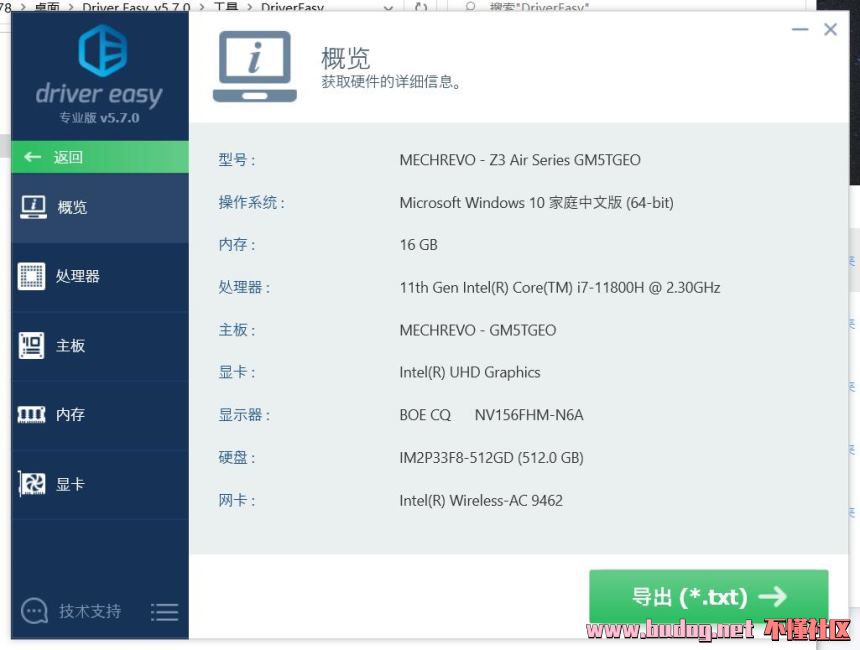The width and height of the screenshot is (860, 650).
Task: Click the 显卡 graphics card fan icon
Action: 32,483
